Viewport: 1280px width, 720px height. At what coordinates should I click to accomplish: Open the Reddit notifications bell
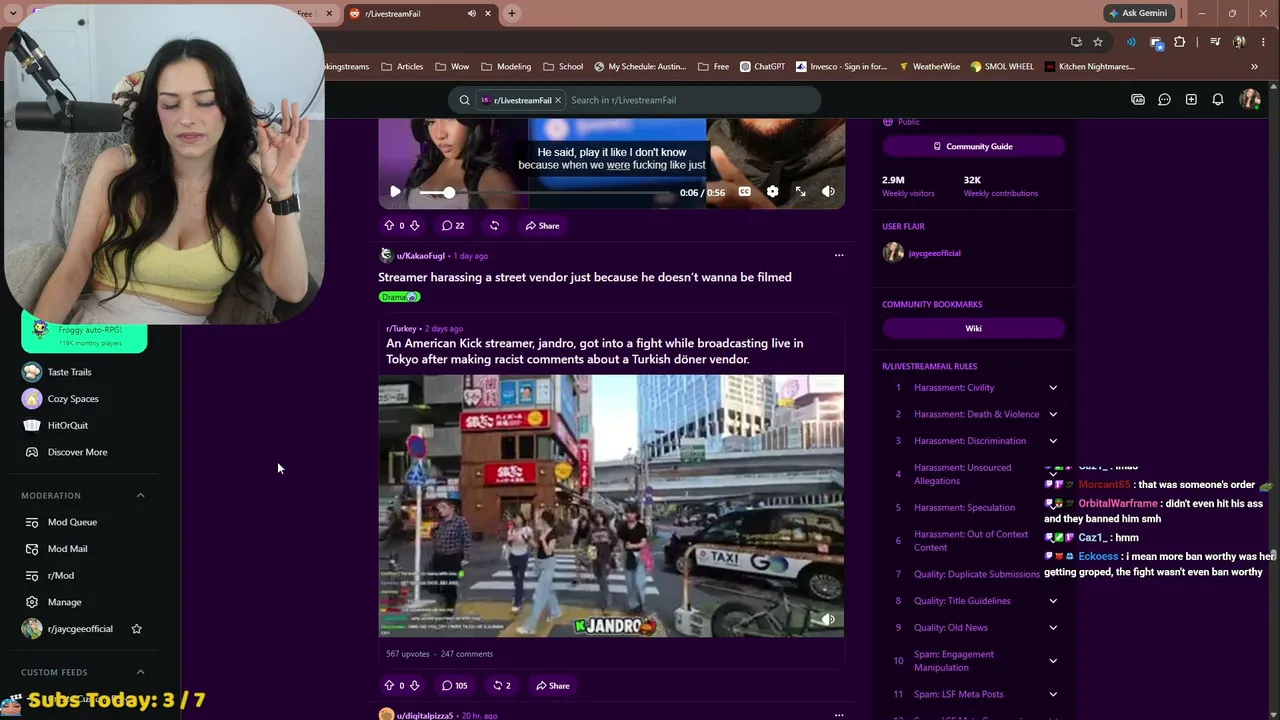[1218, 100]
